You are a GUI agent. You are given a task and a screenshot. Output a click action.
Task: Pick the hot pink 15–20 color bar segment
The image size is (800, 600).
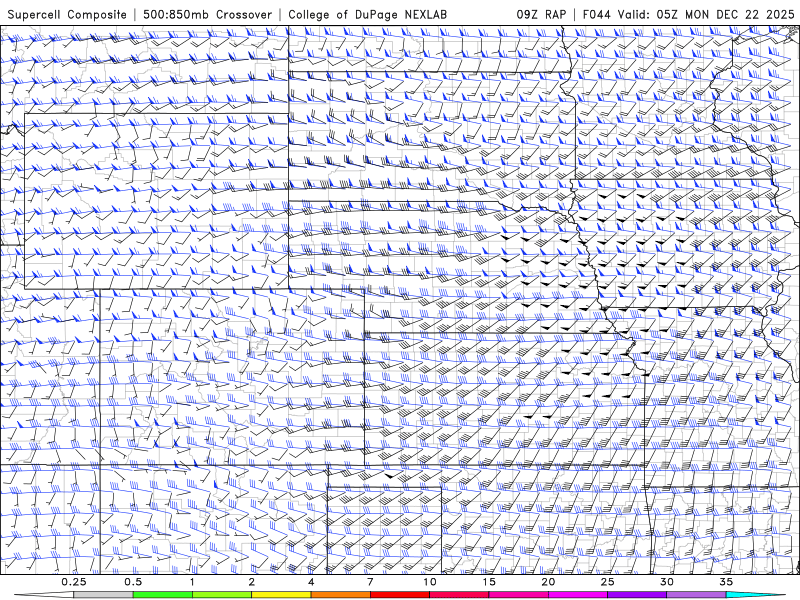[518, 595]
